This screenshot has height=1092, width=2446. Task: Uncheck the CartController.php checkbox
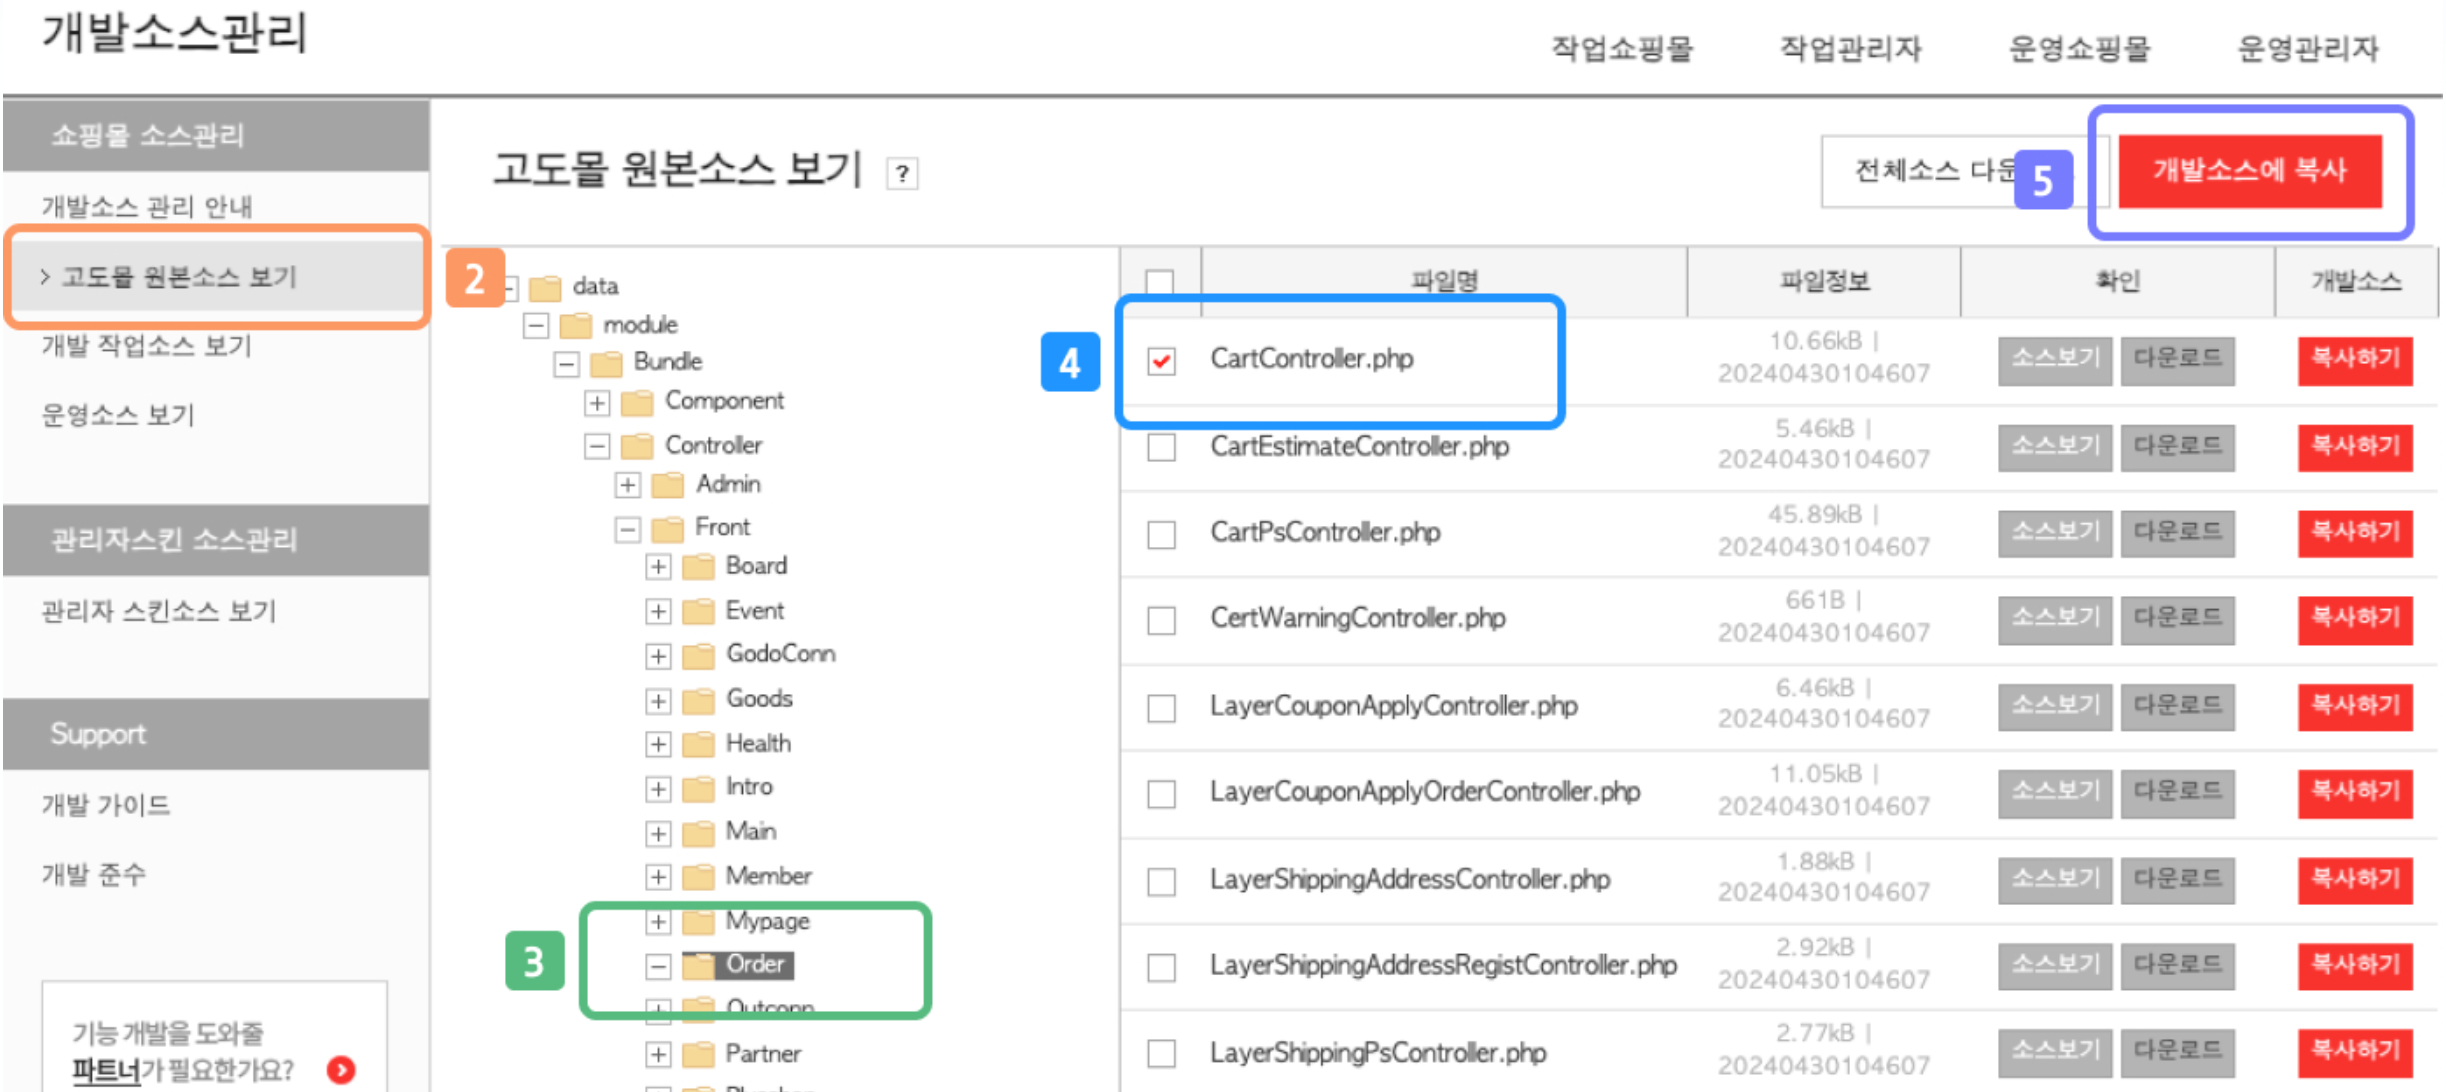click(1161, 360)
